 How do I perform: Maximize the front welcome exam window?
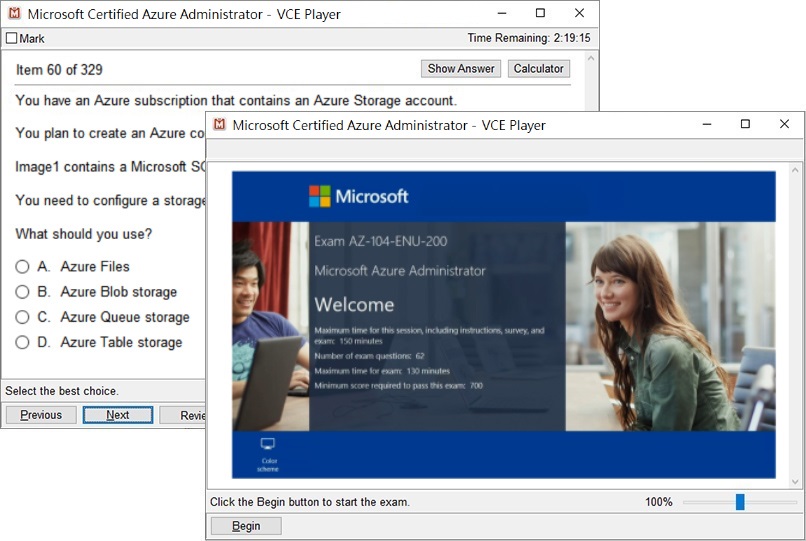click(744, 124)
